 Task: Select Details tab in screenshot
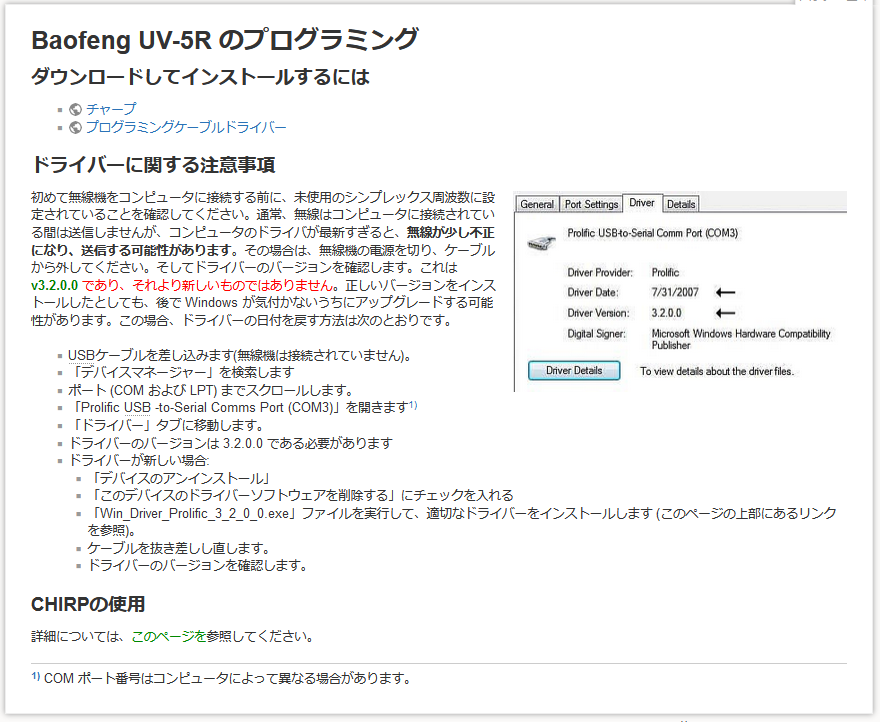(681, 204)
